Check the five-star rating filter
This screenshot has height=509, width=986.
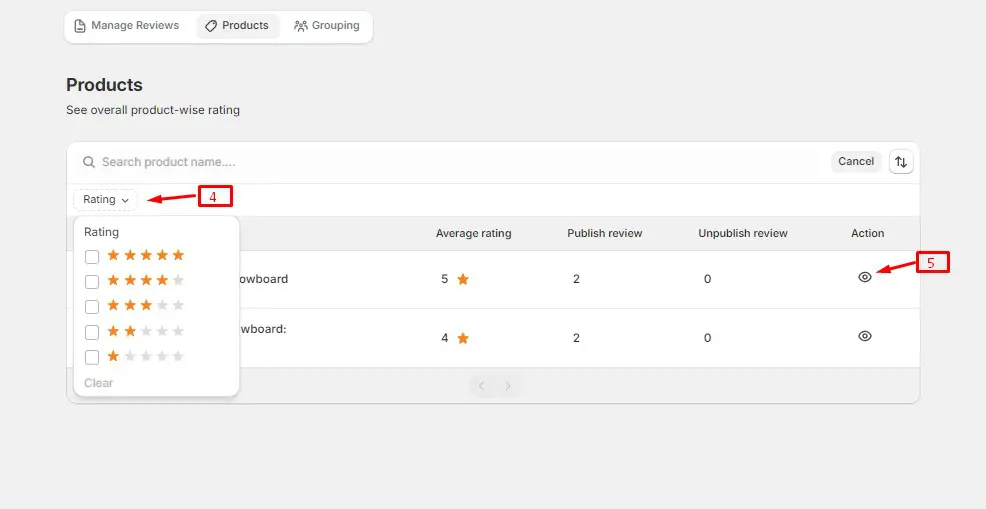pyautogui.click(x=92, y=257)
